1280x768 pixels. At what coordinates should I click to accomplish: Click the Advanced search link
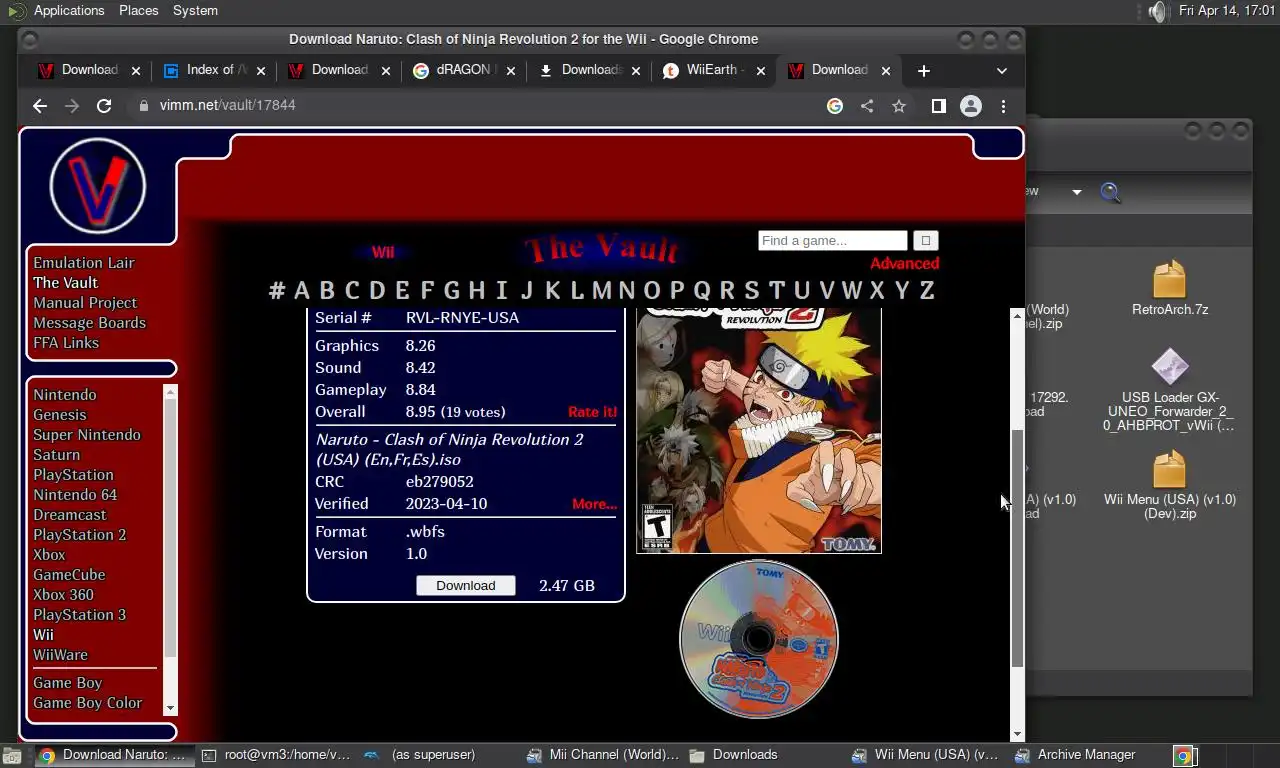click(x=904, y=264)
